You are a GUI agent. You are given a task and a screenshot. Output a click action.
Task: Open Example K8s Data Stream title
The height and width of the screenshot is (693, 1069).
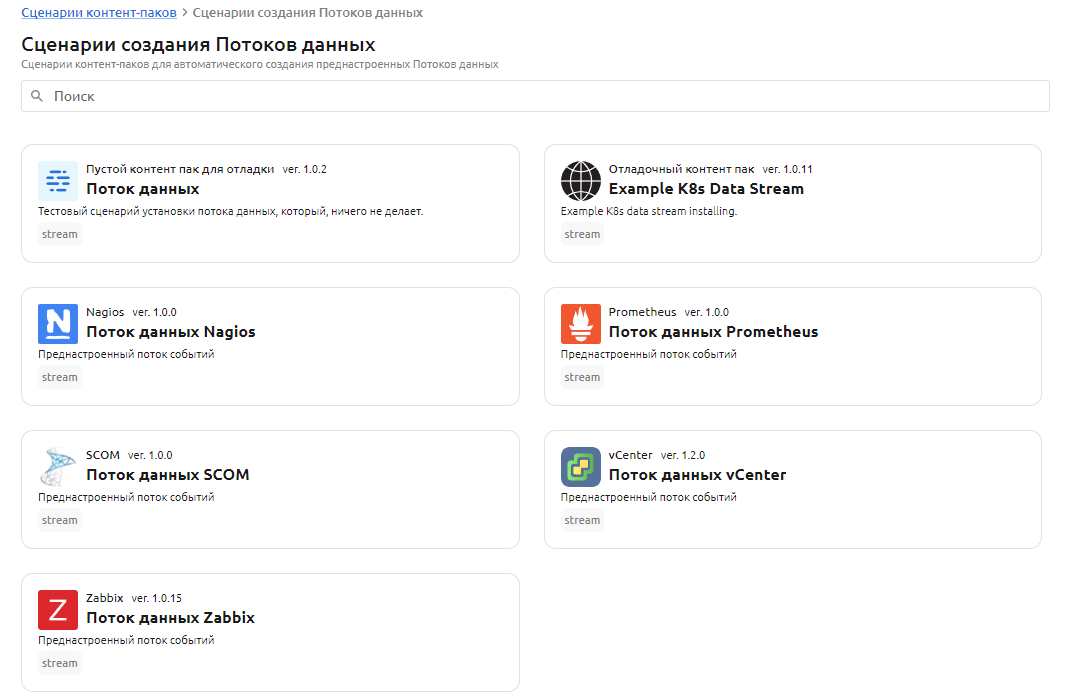tap(706, 189)
